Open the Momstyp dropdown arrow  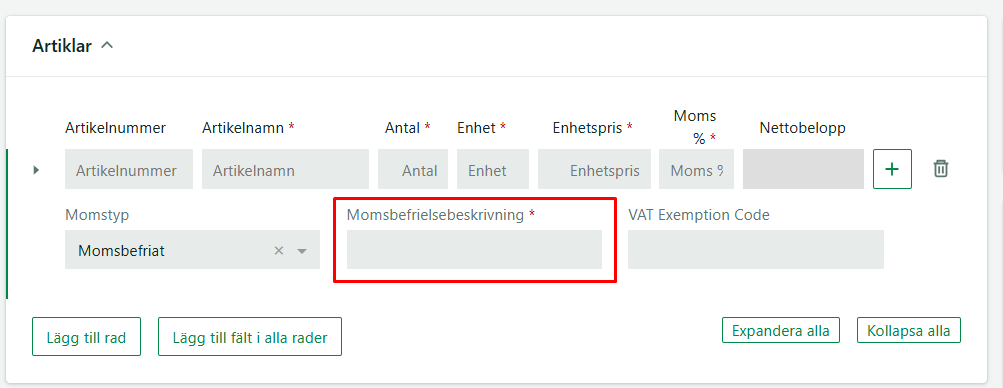302,251
